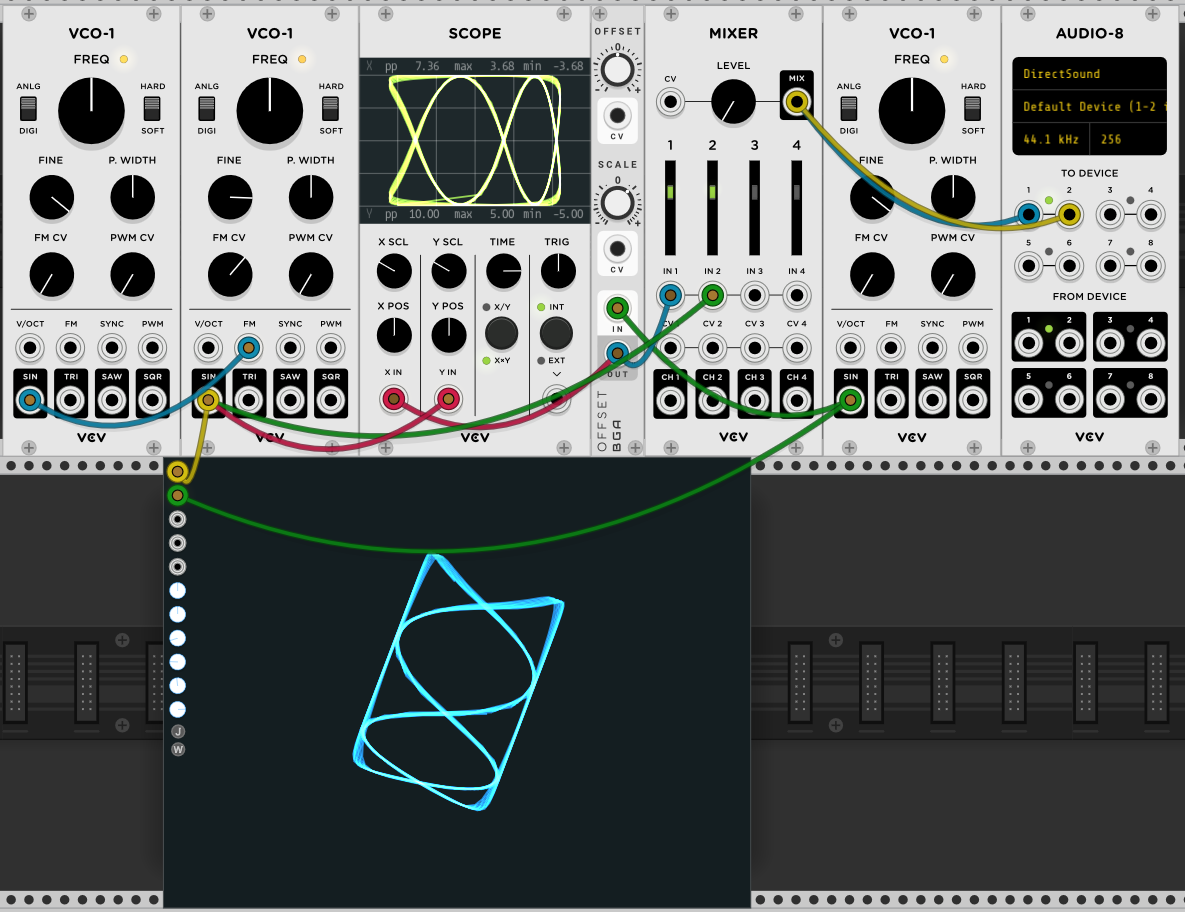This screenshot has height=912, width=1185.
Task: Click the LEVEL knob on MIXER
Action: click(x=733, y=101)
